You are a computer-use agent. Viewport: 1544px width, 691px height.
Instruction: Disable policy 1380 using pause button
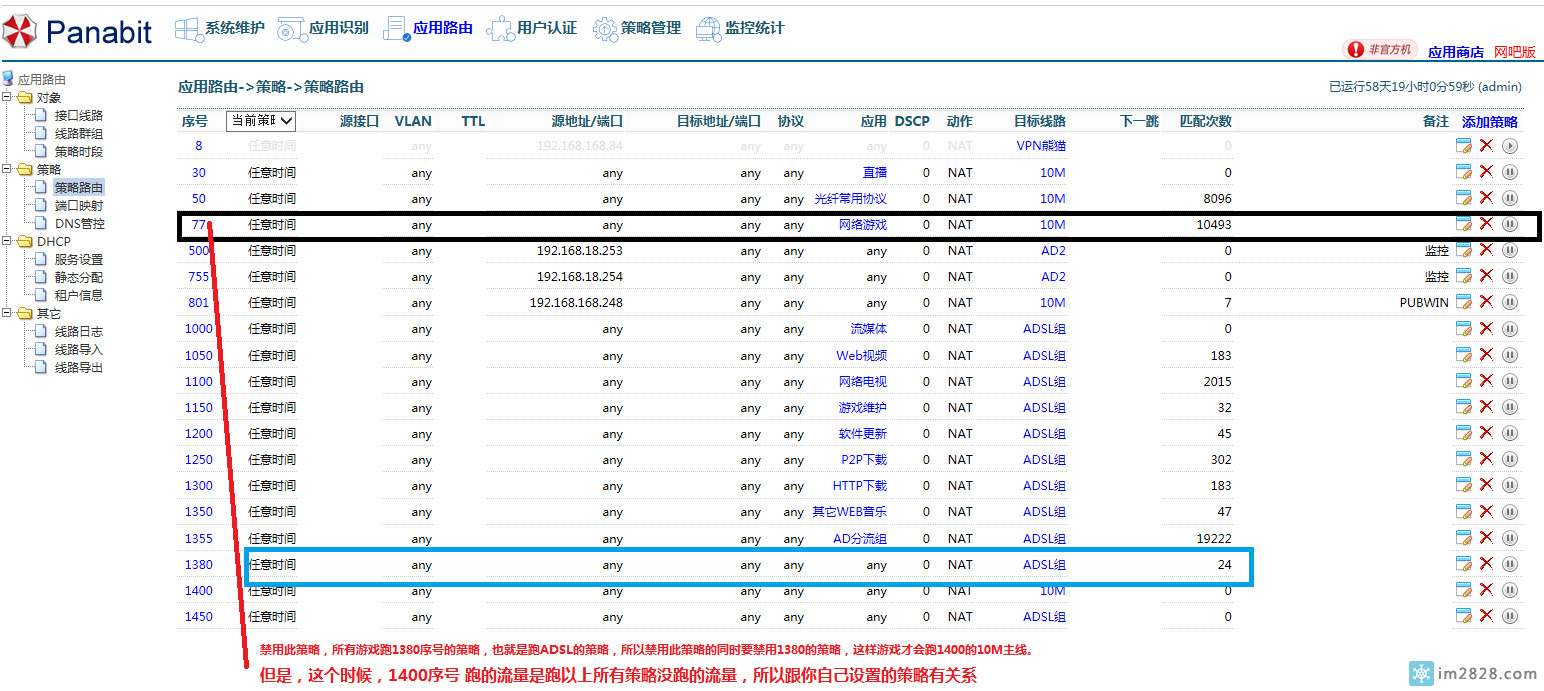click(x=1510, y=564)
